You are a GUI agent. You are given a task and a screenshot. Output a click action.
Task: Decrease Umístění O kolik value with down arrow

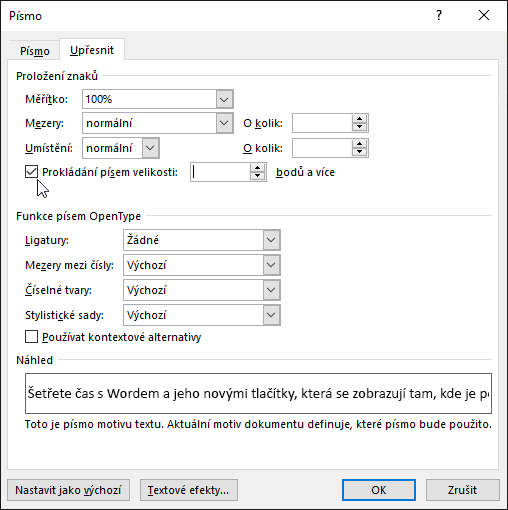(x=359, y=152)
